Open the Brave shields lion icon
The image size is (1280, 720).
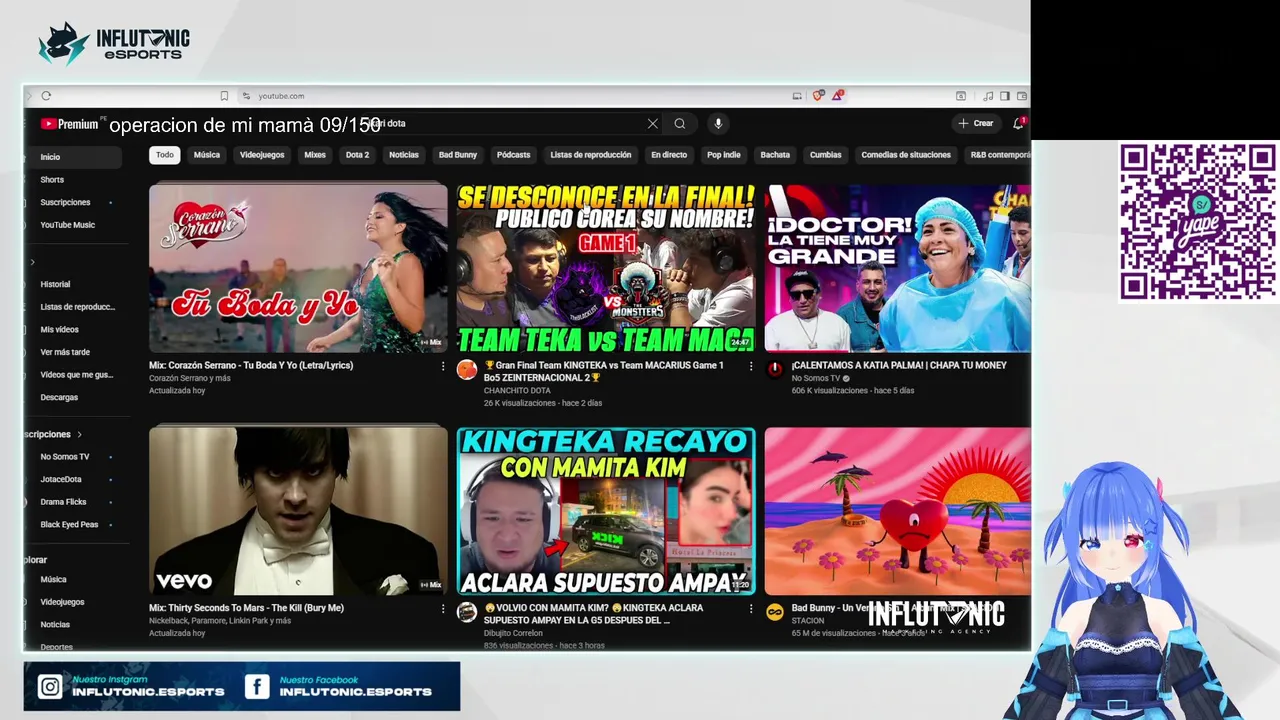[x=818, y=96]
